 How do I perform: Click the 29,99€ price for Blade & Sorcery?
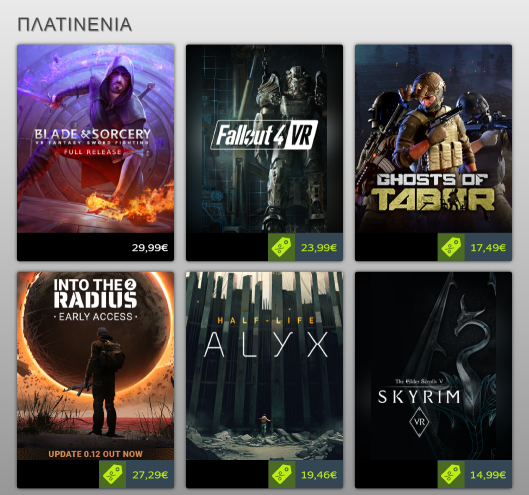150,248
